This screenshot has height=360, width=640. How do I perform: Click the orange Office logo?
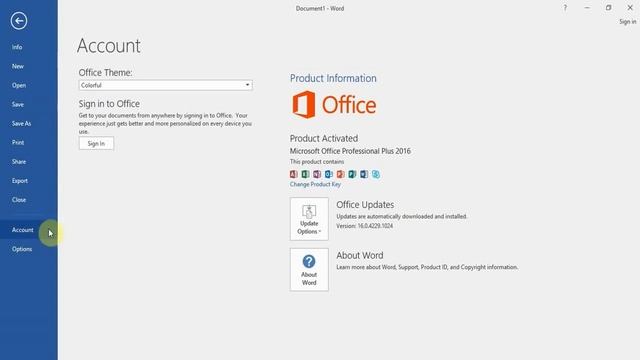click(333, 105)
